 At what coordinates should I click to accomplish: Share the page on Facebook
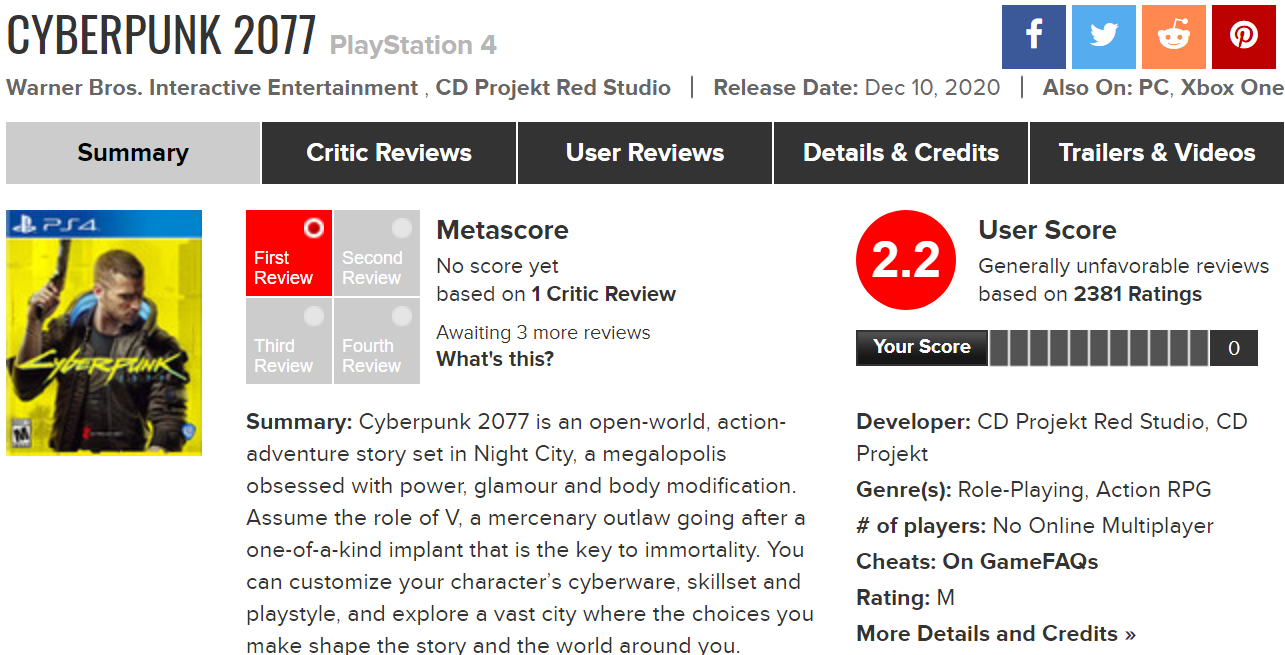pyautogui.click(x=1033, y=37)
